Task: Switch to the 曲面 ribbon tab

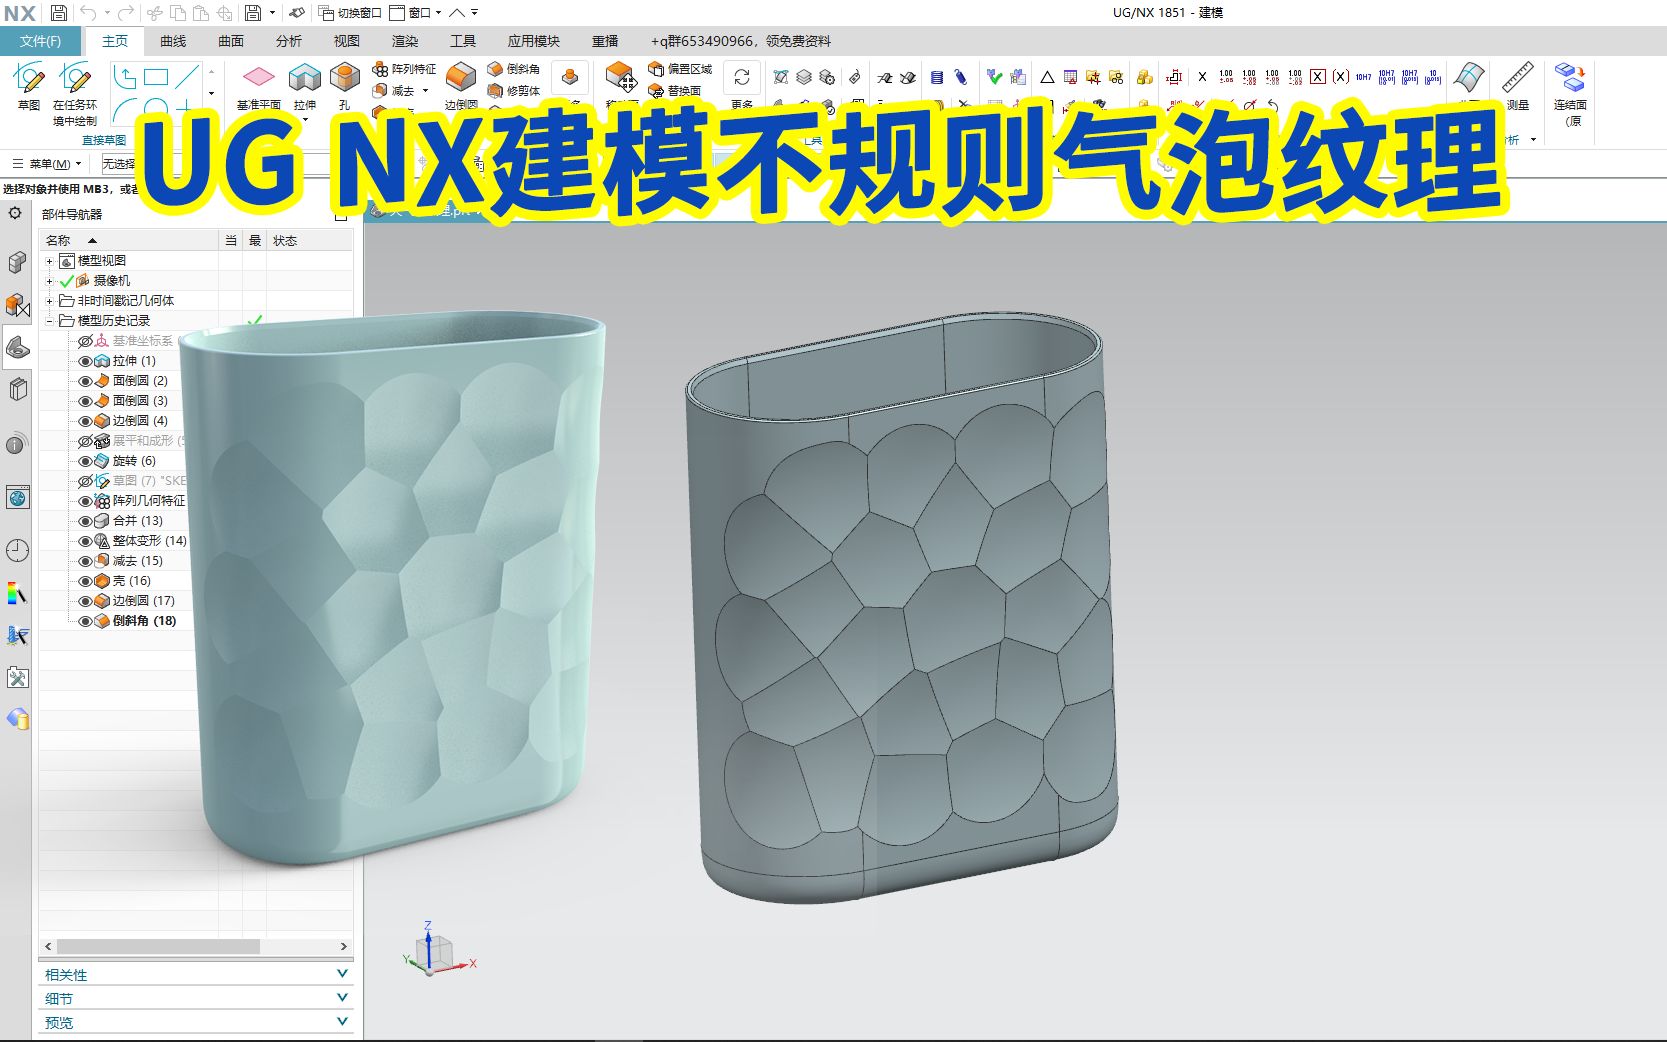Action: click(231, 41)
